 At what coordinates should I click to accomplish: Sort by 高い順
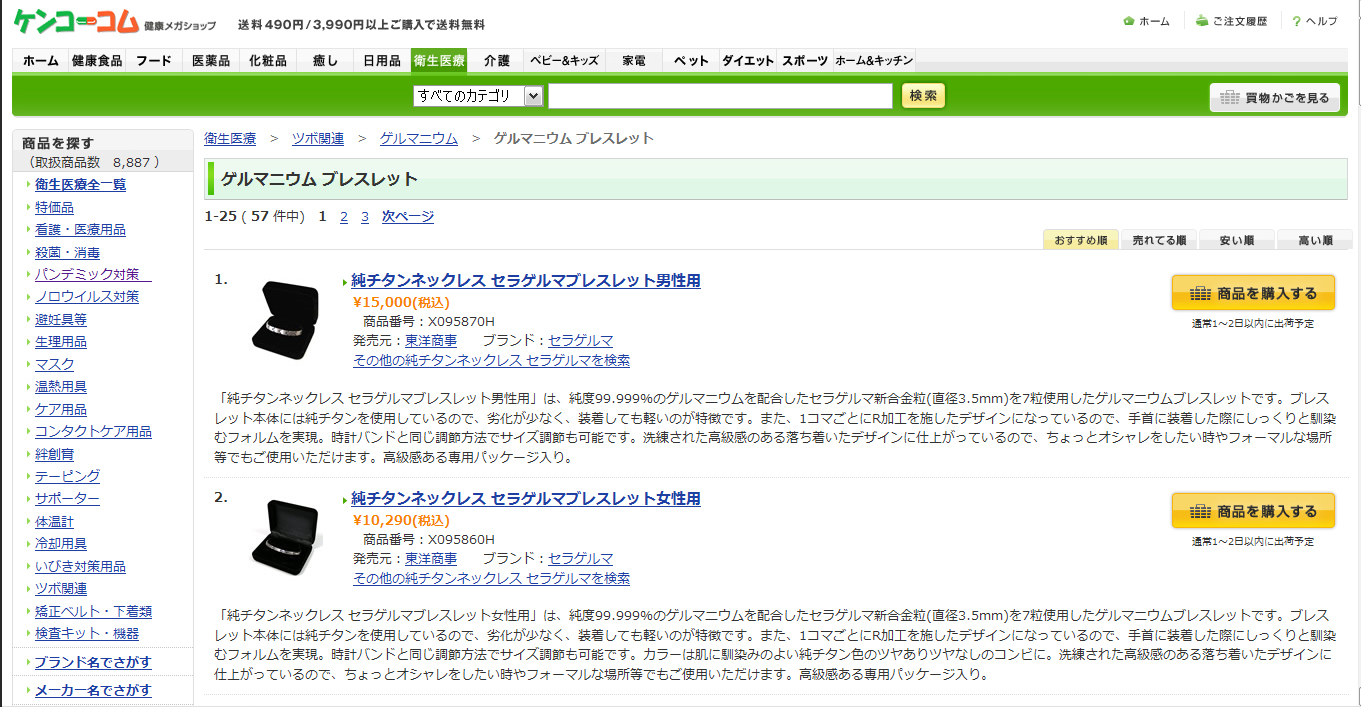pyautogui.click(x=1315, y=240)
